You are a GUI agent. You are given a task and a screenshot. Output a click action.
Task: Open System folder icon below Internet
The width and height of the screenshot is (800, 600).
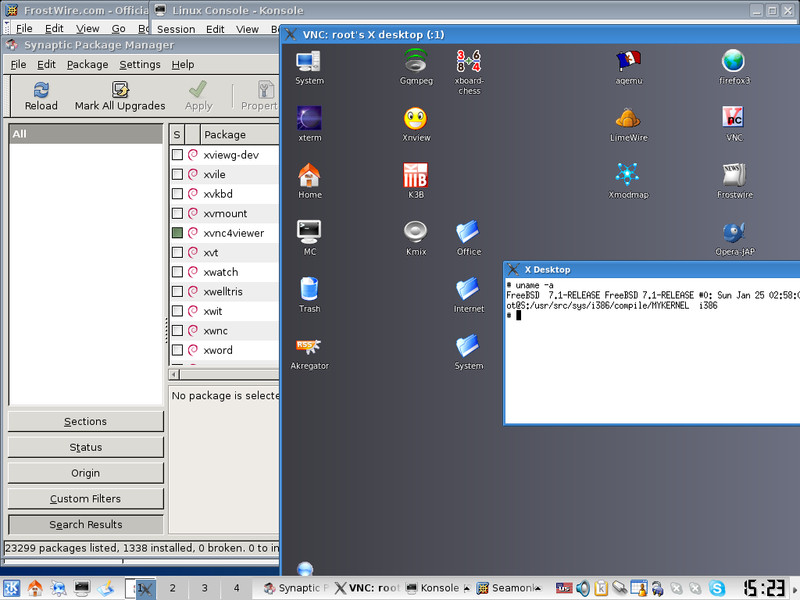click(468, 346)
